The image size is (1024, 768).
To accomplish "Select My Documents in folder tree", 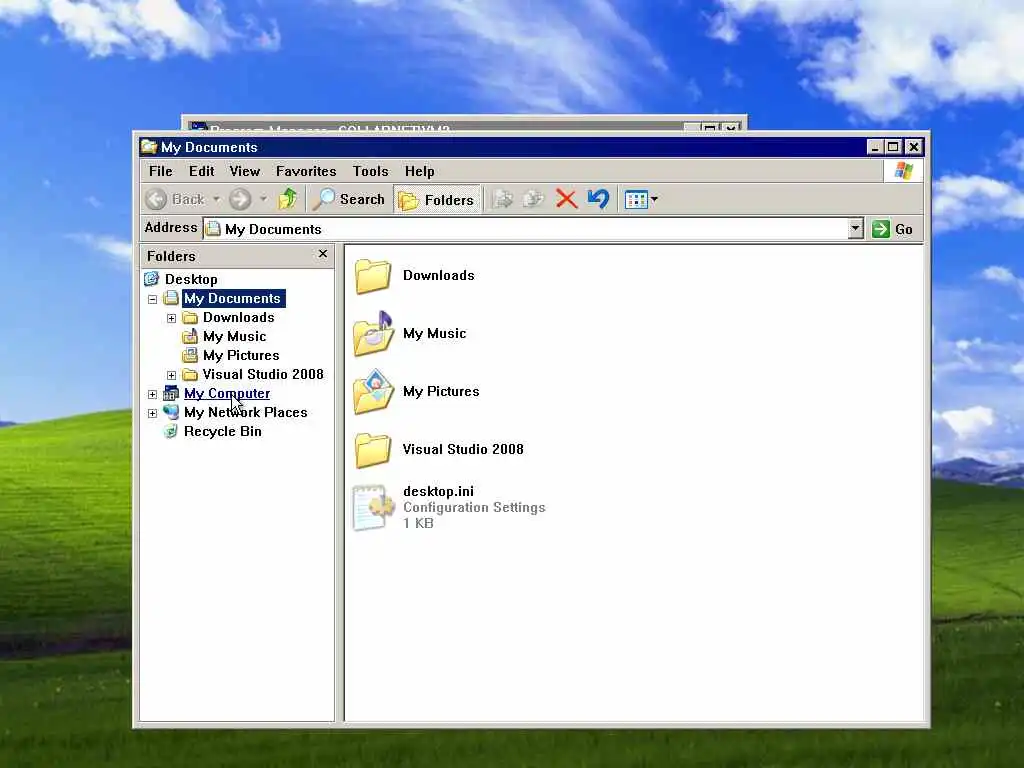I will click(232, 298).
